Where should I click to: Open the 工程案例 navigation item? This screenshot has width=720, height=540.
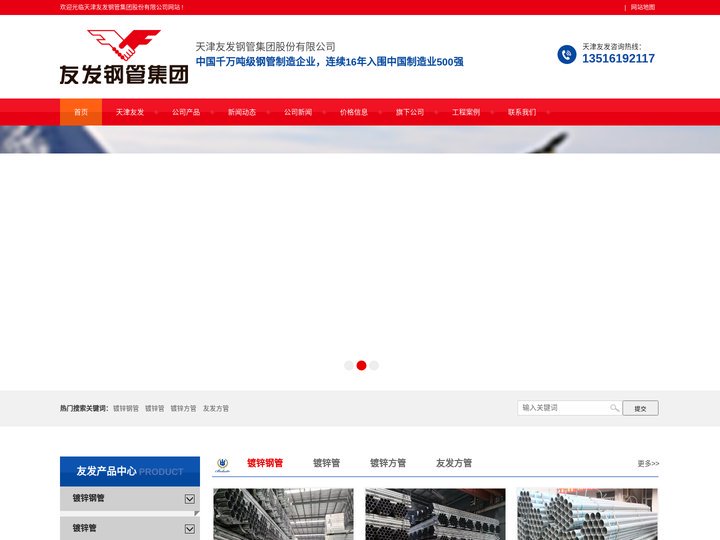(466, 112)
